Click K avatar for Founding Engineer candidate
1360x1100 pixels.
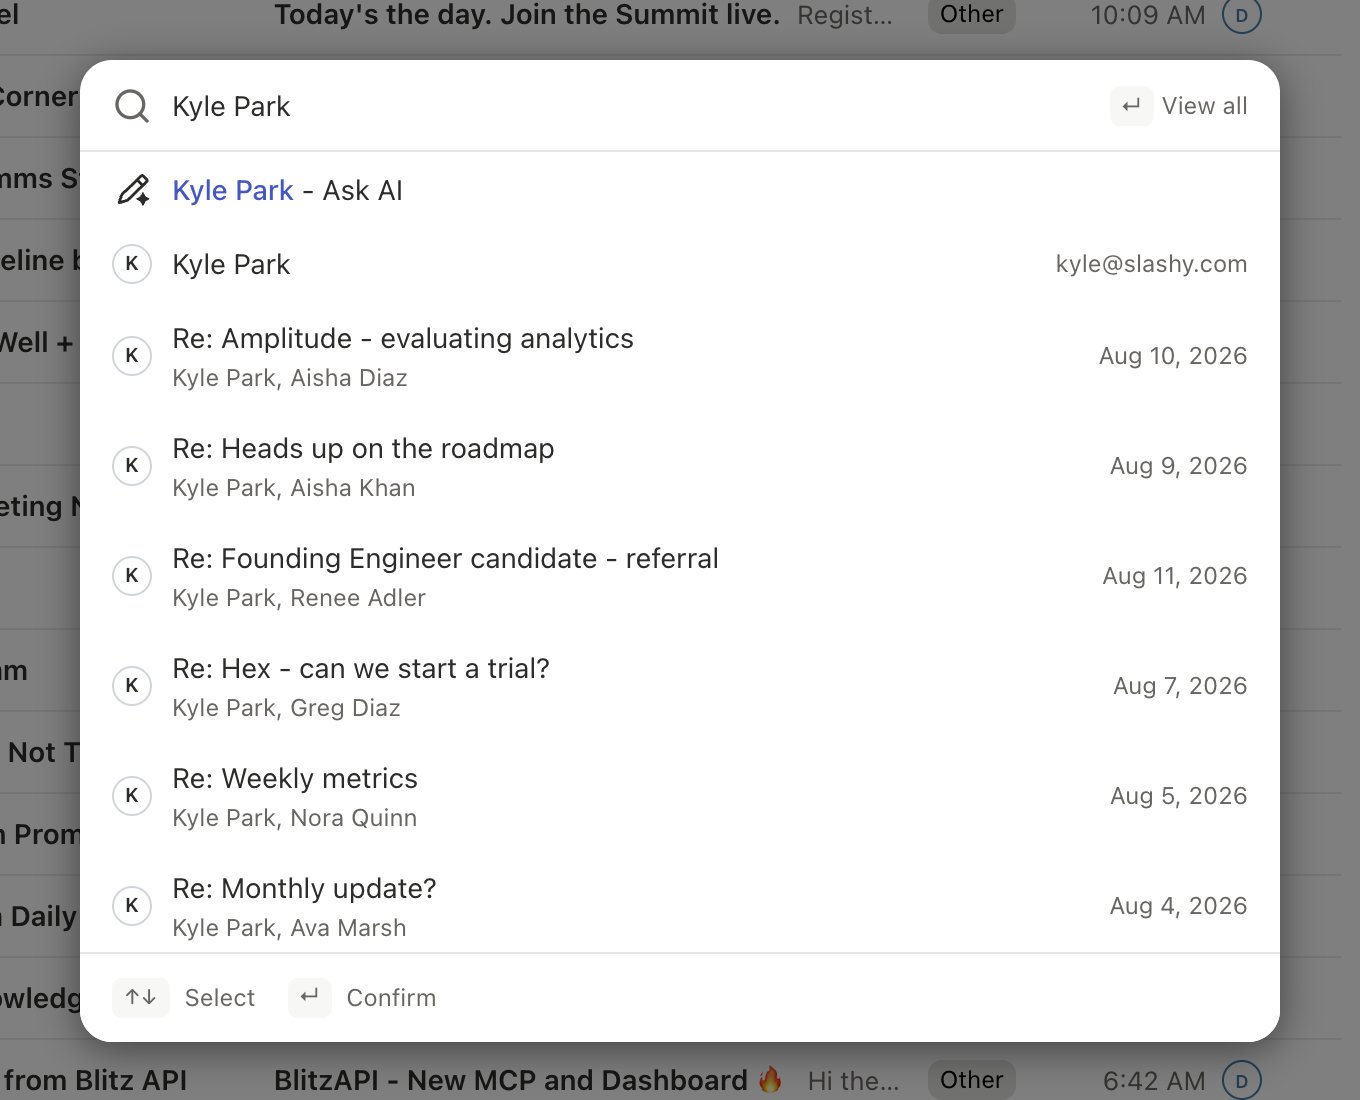[x=132, y=576]
